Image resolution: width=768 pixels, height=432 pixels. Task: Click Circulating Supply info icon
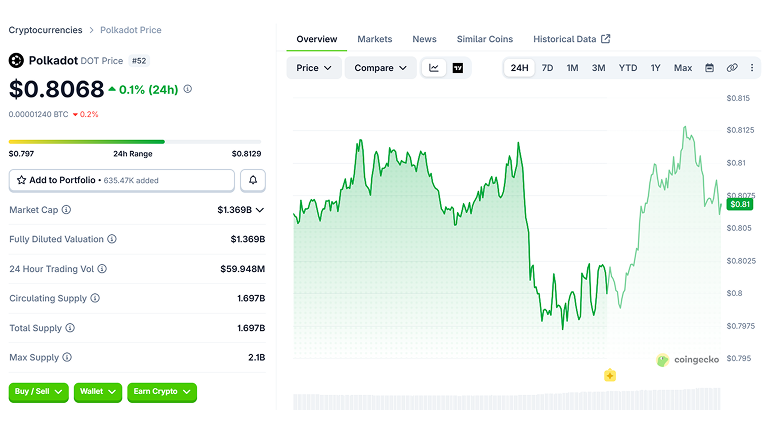pyautogui.click(x=95, y=298)
